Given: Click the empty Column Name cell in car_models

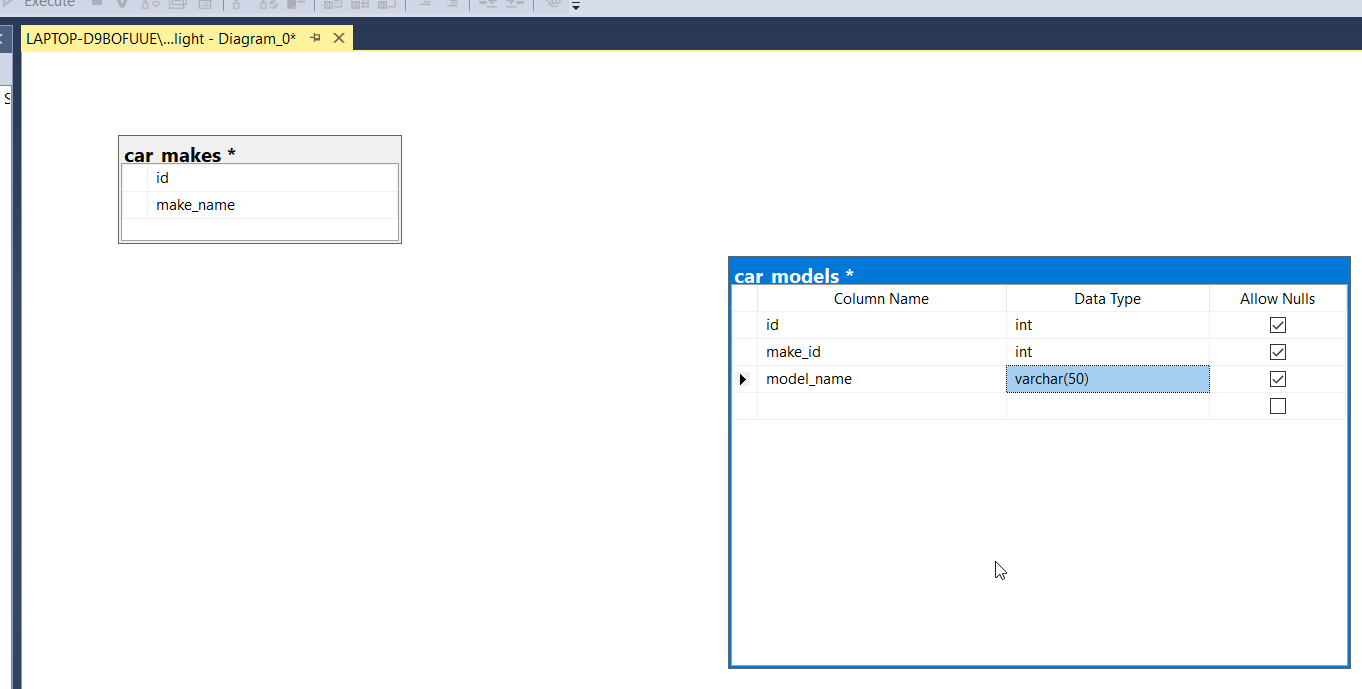Looking at the screenshot, I should pos(881,406).
